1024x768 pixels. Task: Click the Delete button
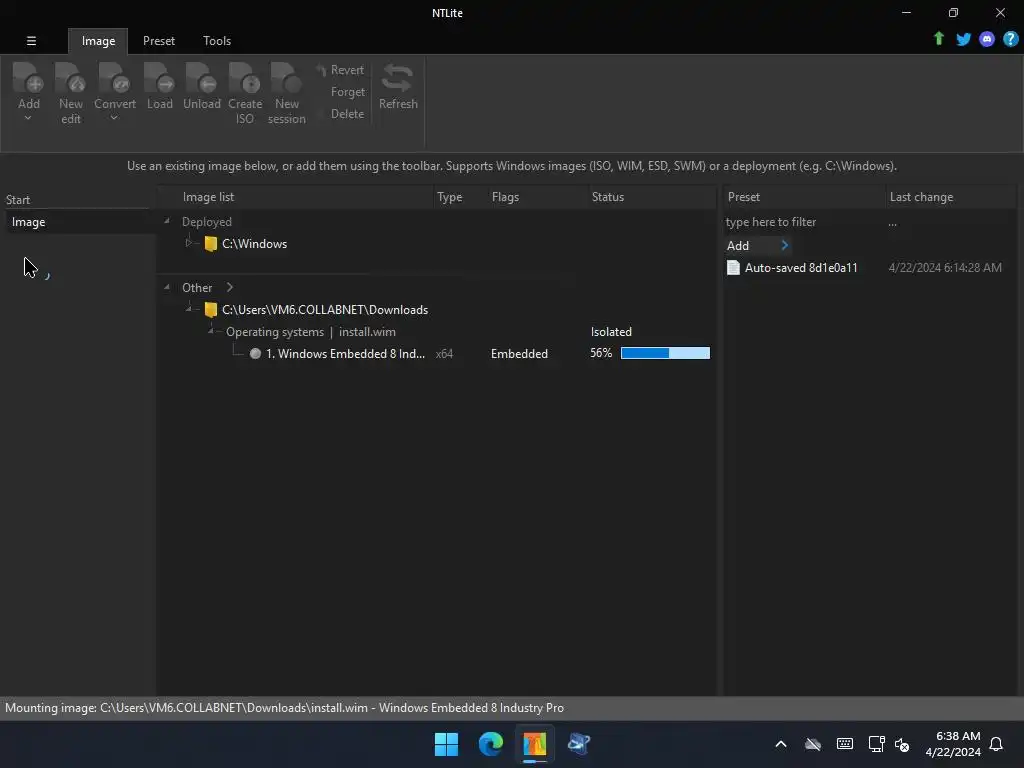[x=347, y=114]
